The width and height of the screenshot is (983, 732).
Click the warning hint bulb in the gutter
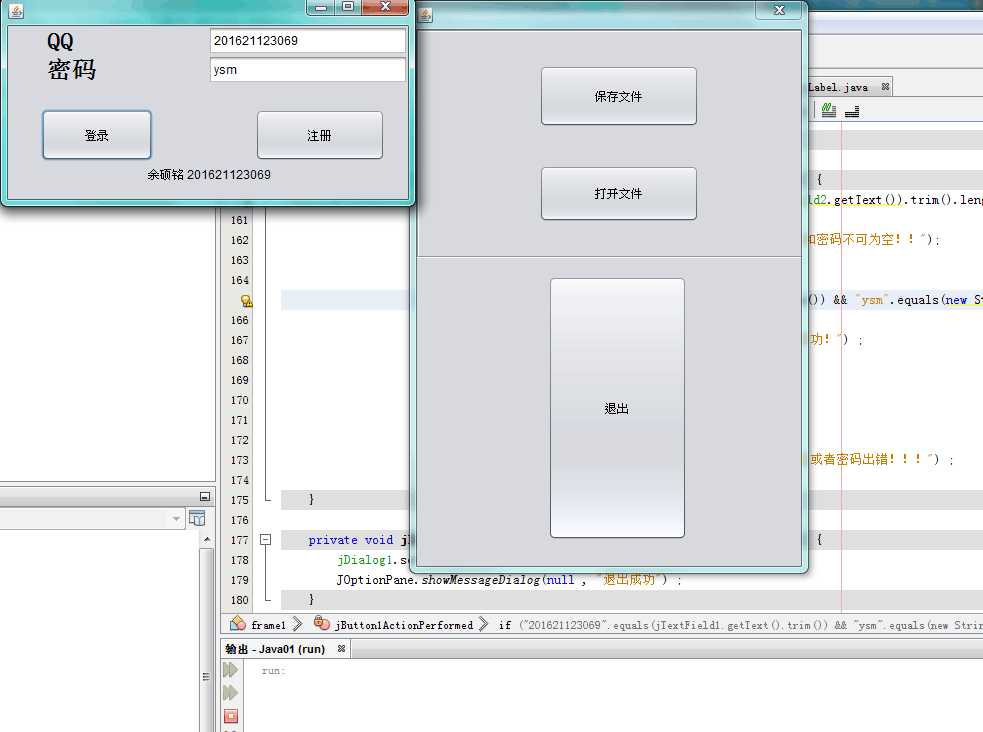point(246,301)
